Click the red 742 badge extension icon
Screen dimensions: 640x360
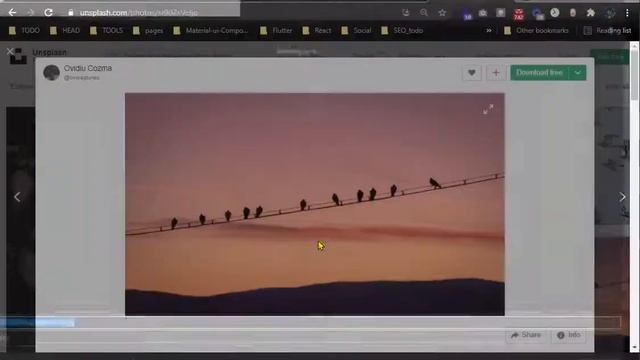point(519,15)
